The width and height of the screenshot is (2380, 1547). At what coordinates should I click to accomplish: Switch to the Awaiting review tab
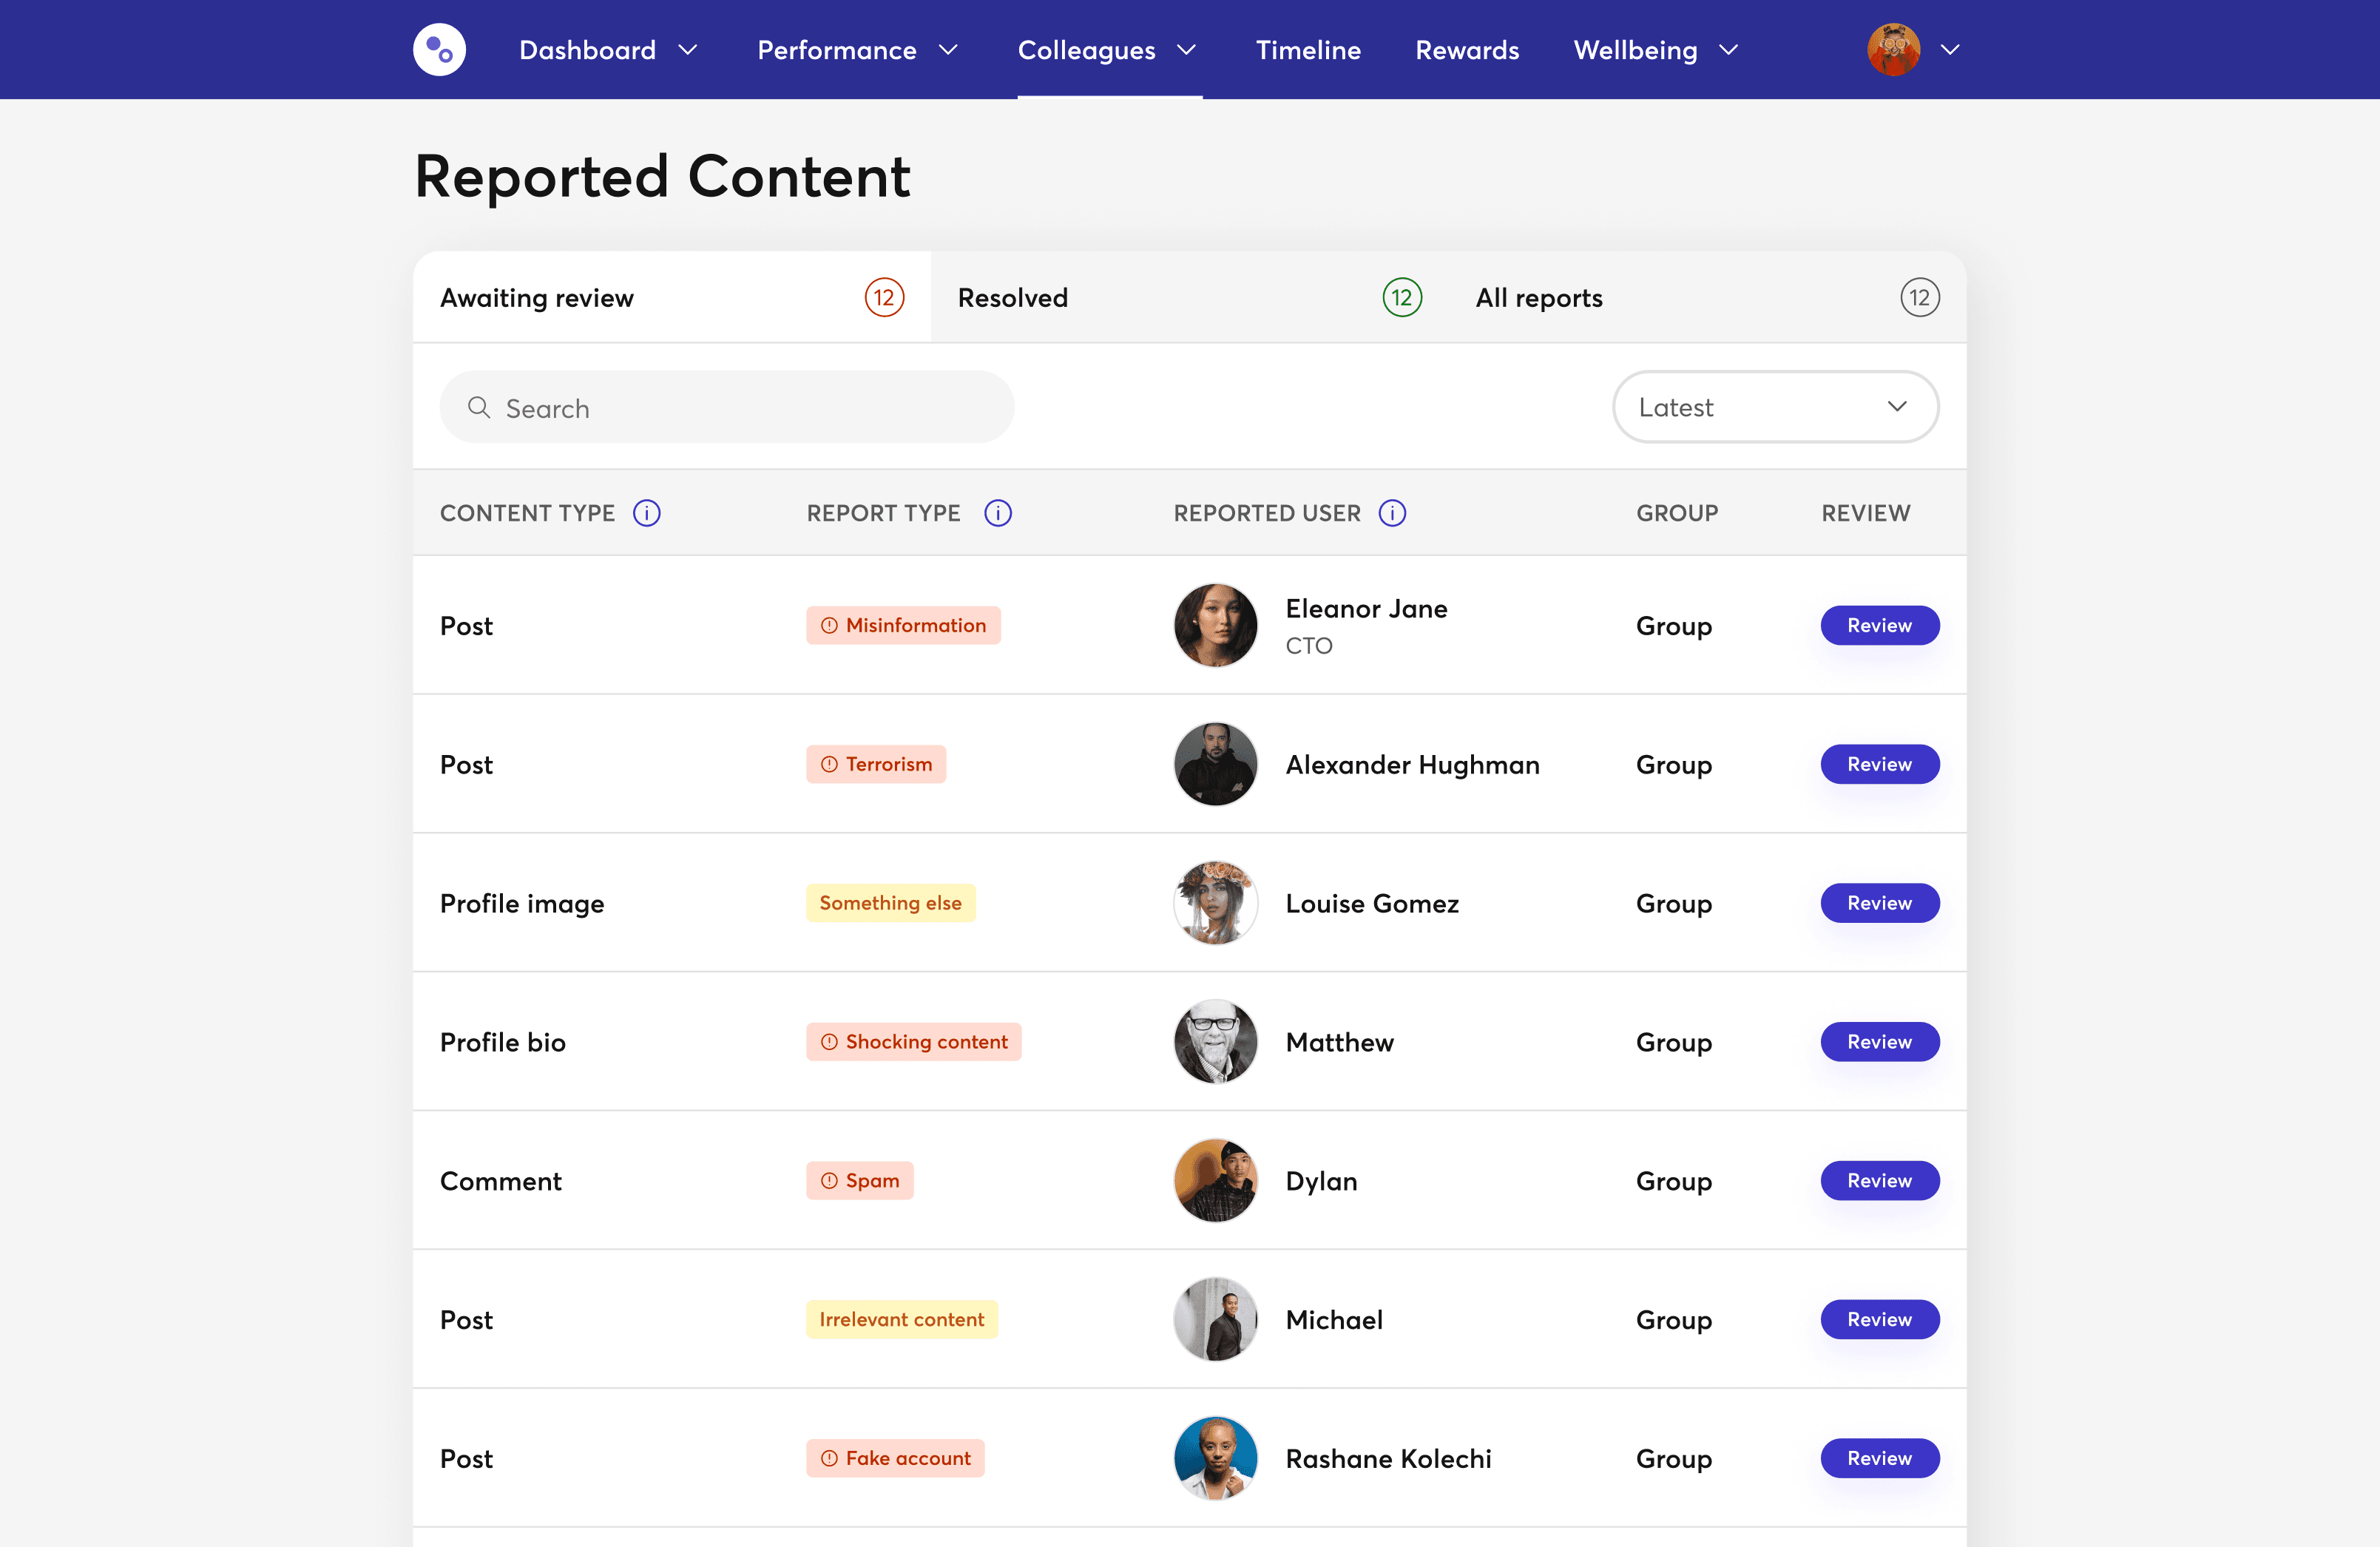point(671,297)
